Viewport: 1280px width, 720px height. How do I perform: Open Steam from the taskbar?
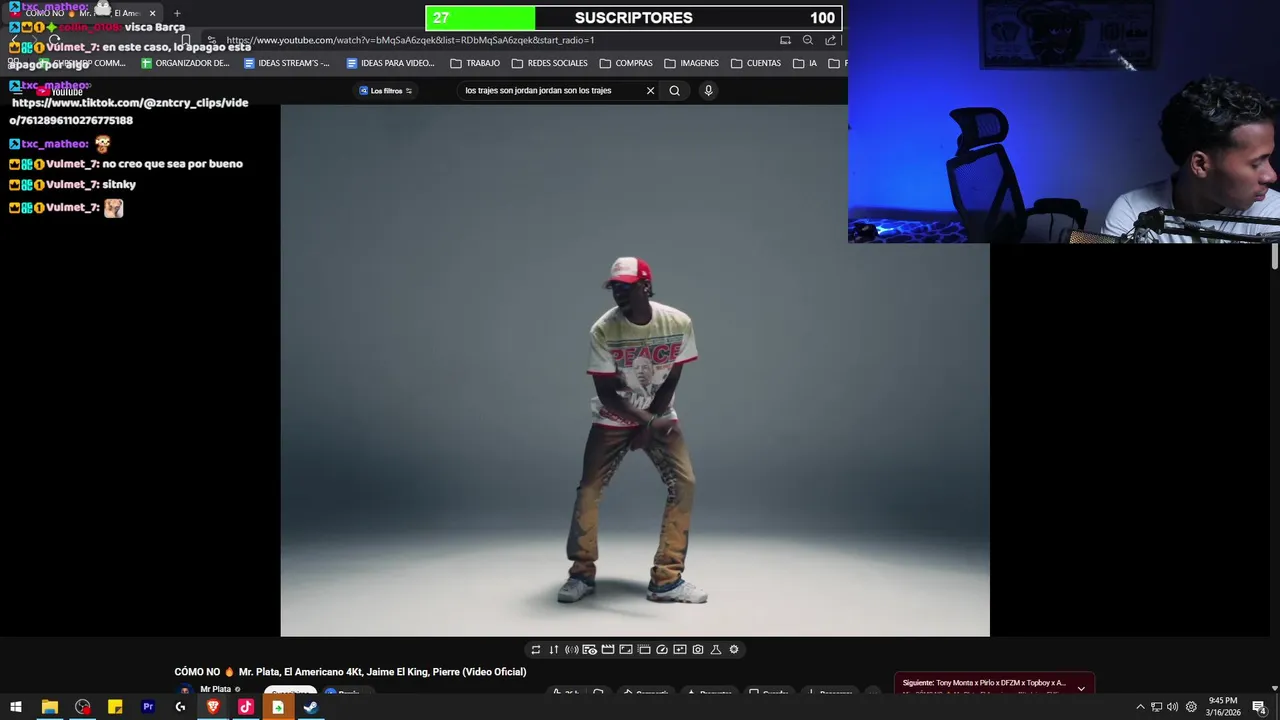point(311,707)
